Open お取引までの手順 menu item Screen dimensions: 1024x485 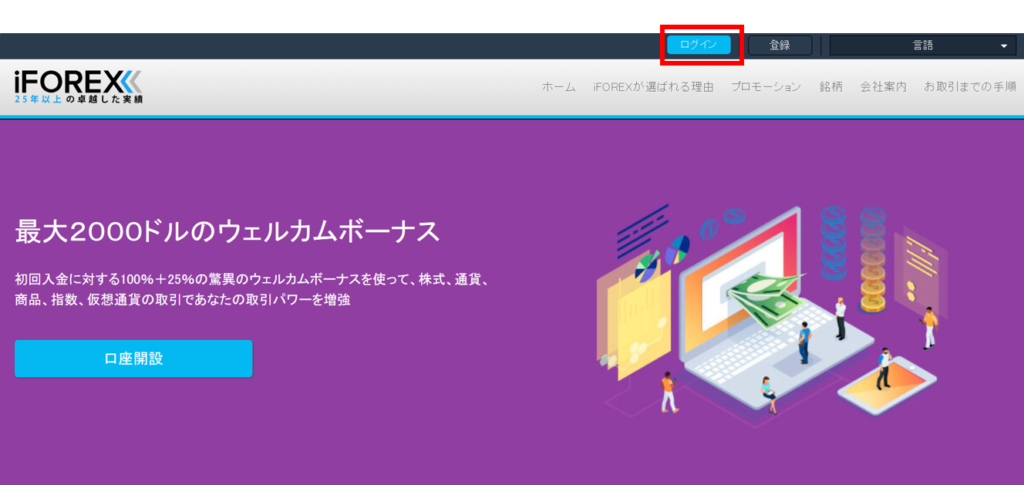click(x=970, y=87)
